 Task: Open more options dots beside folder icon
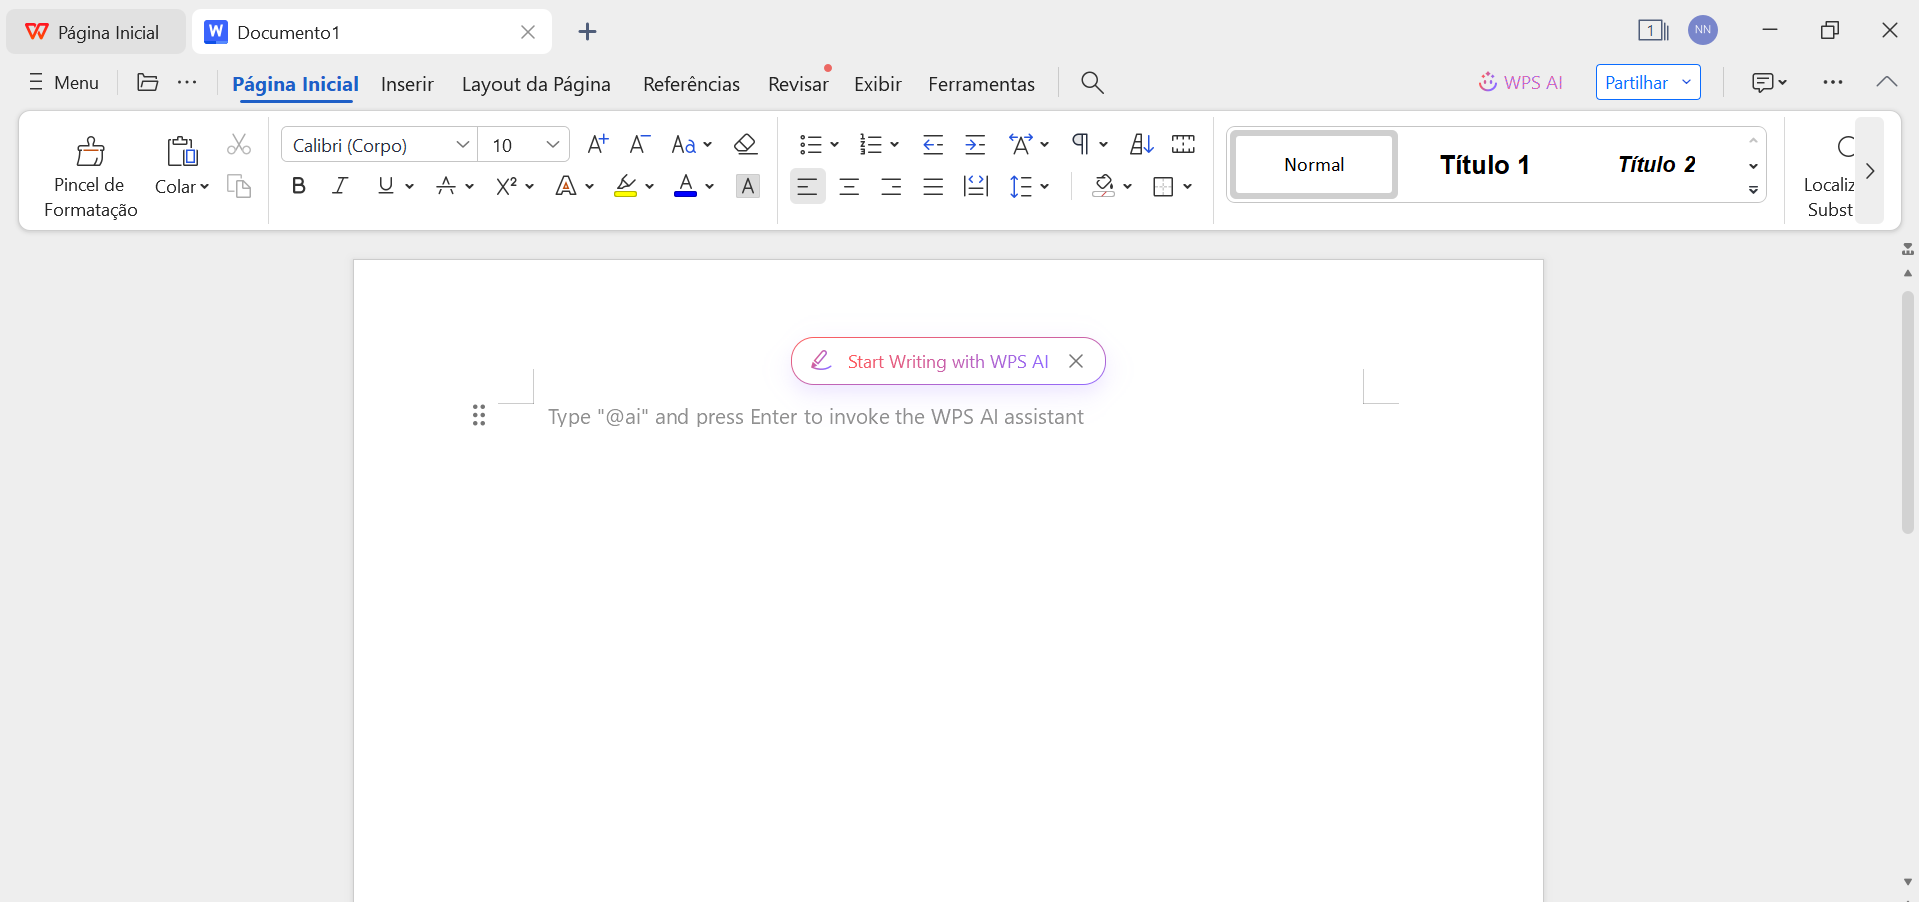pyautogui.click(x=187, y=82)
